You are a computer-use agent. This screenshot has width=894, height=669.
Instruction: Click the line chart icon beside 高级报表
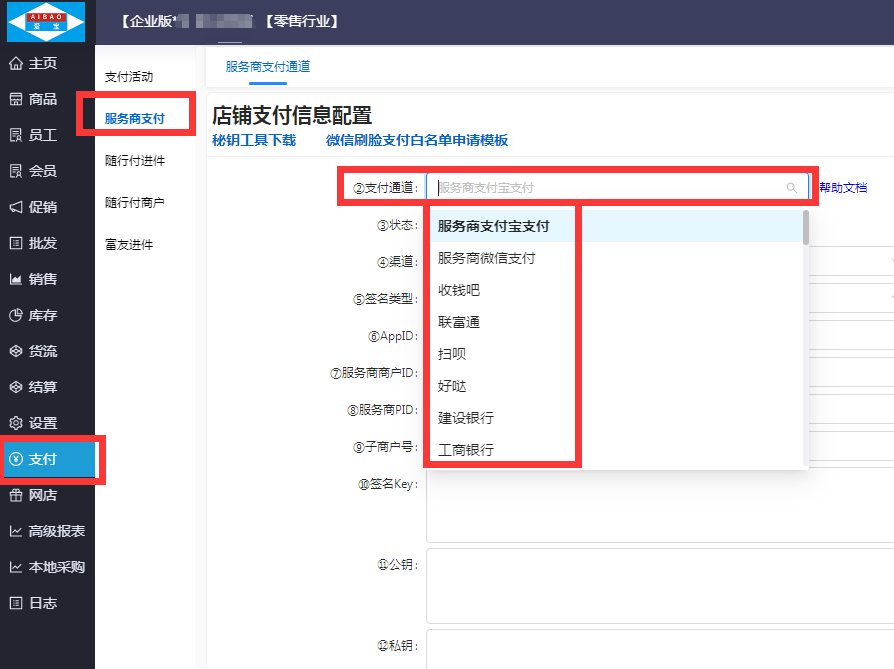pyautogui.click(x=16, y=531)
